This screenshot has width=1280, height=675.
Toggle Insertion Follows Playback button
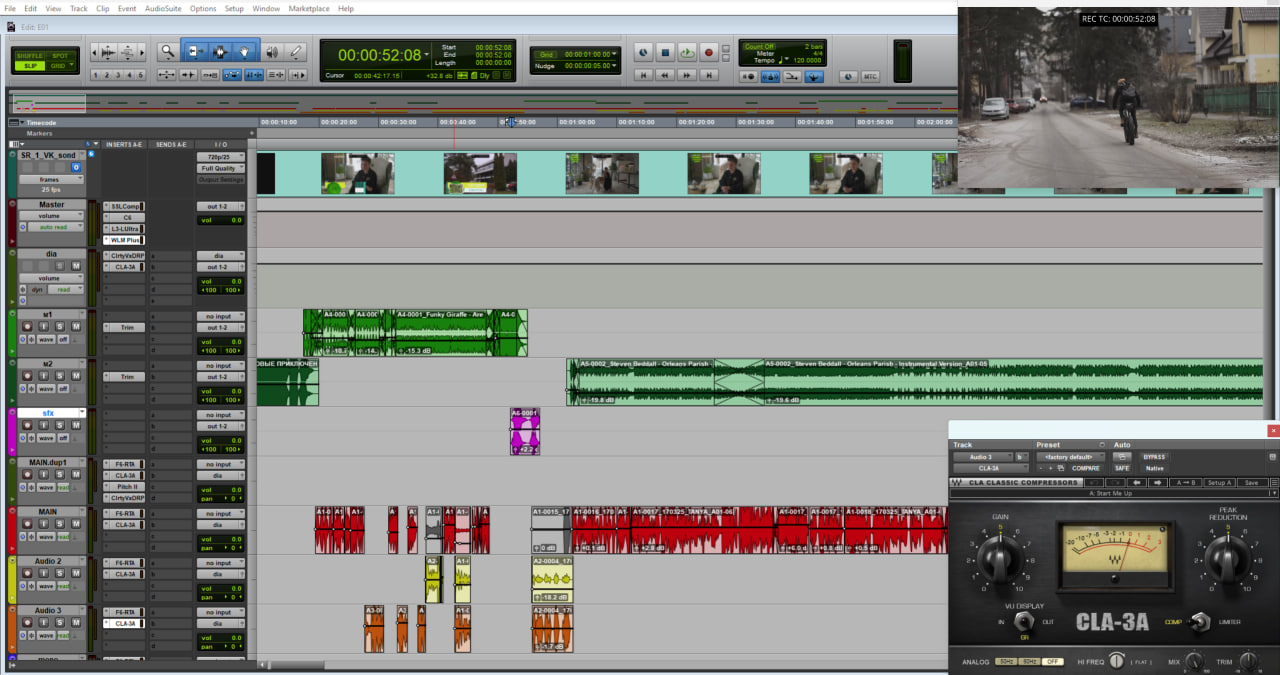[x=297, y=75]
